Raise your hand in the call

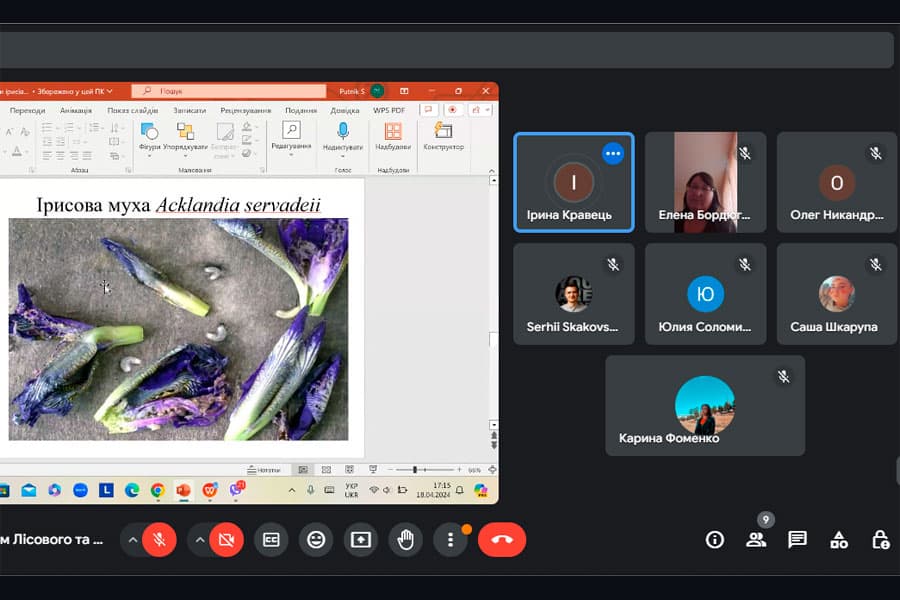tap(405, 540)
